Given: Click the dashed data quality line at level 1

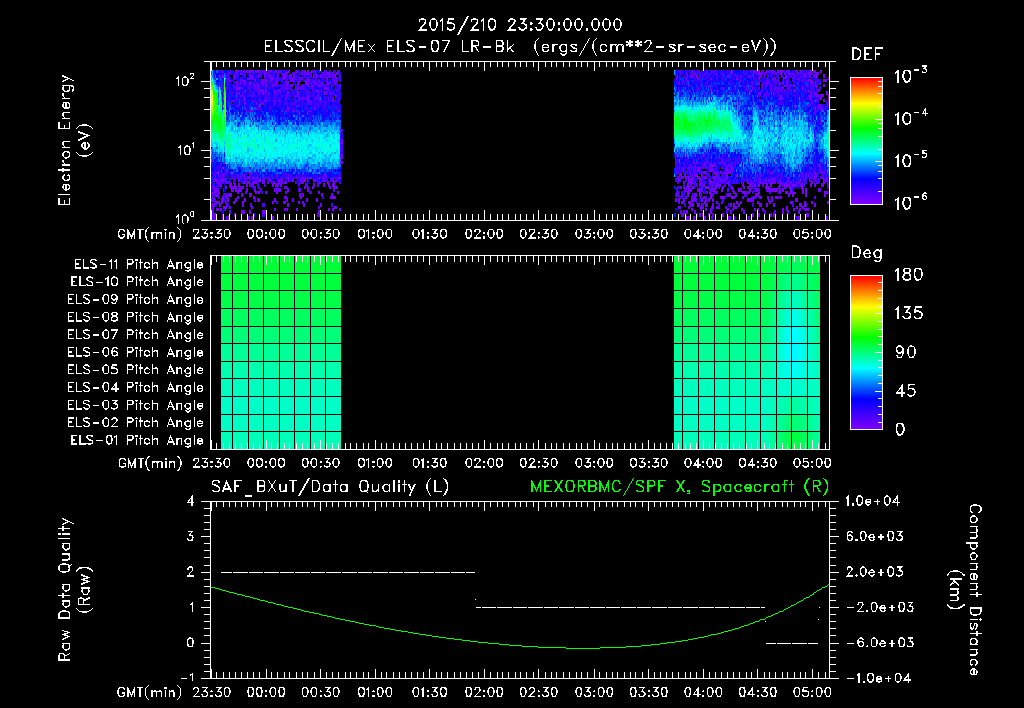Looking at the screenshot, I should click(620, 607).
